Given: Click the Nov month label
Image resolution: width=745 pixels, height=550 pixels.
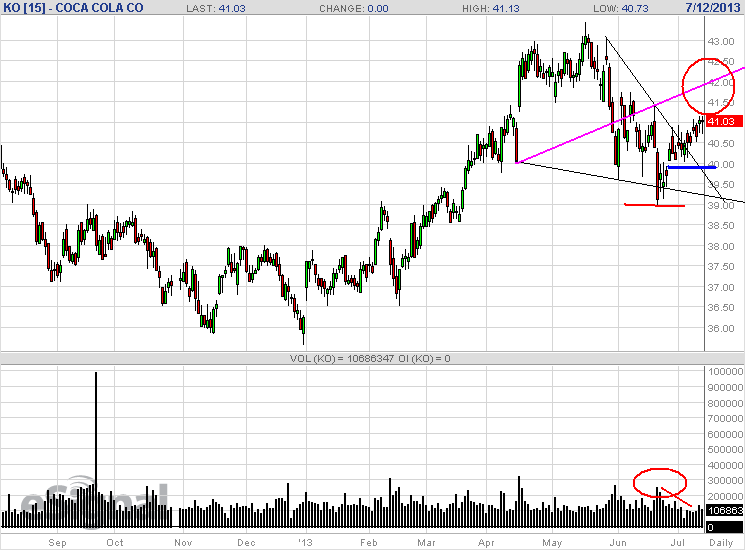Looking at the screenshot, I should coord(183,542).
